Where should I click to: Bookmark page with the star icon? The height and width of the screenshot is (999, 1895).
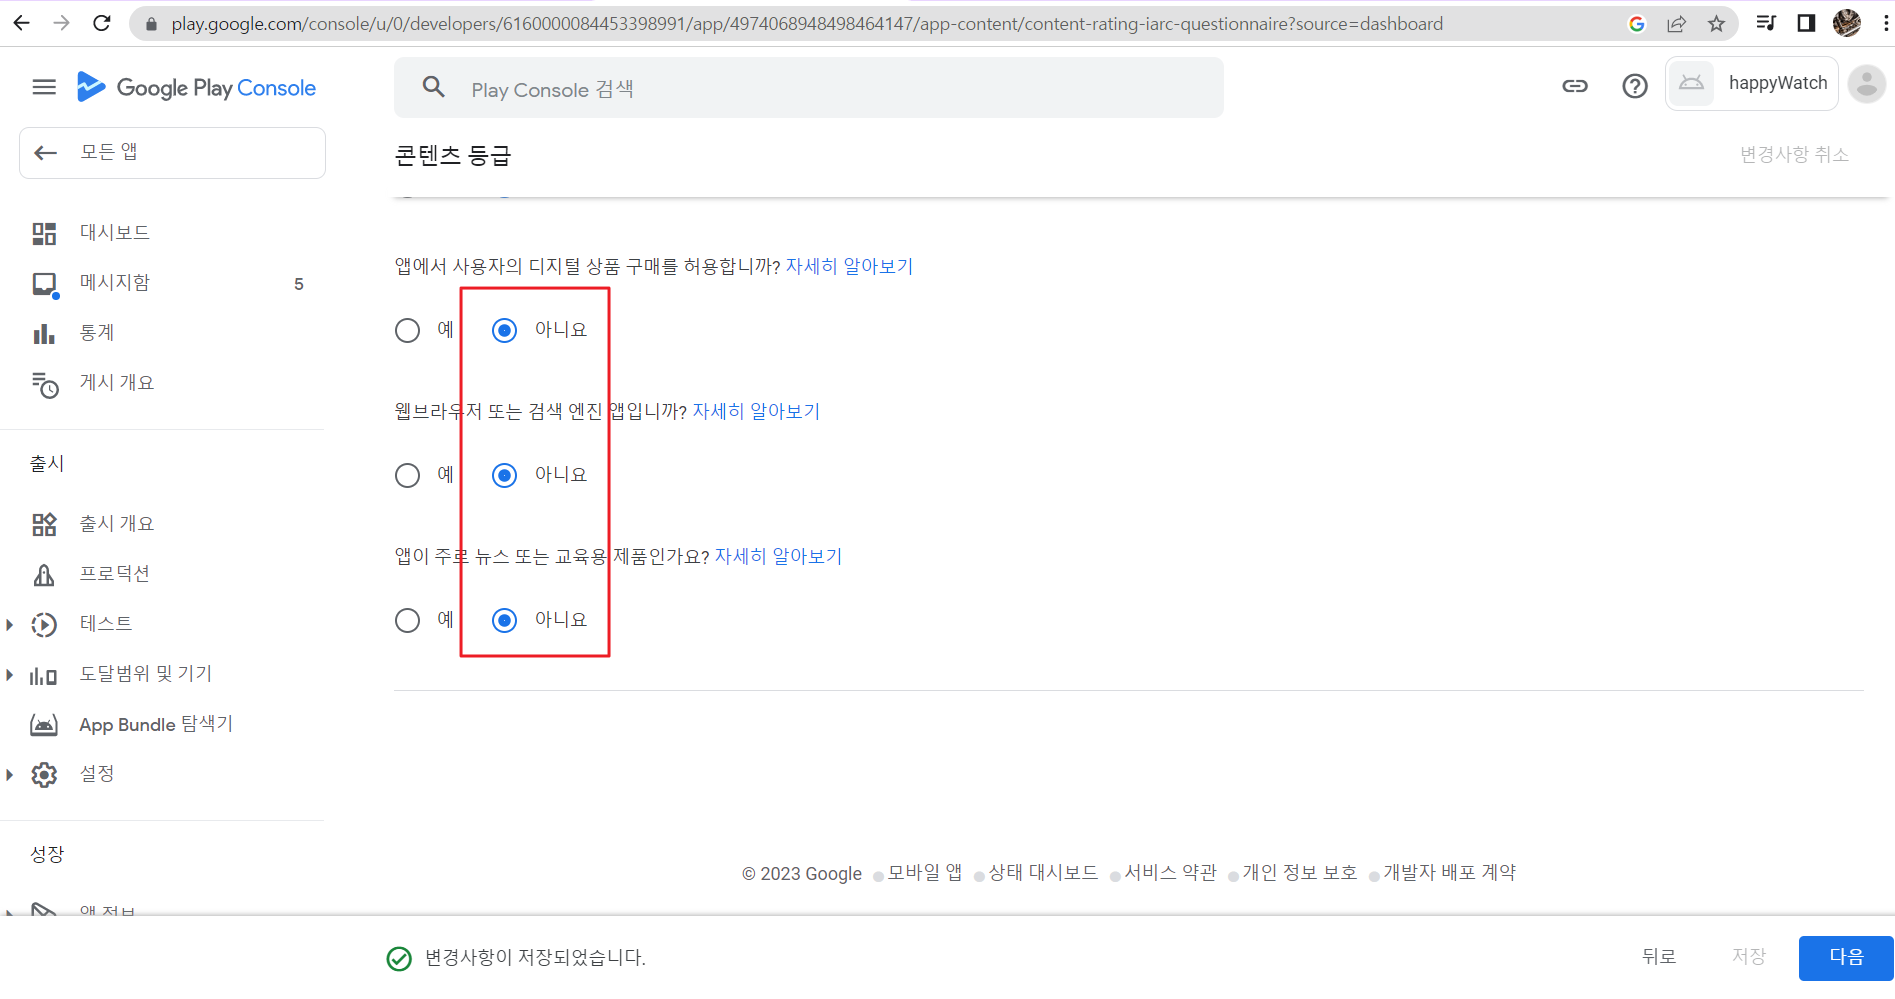pyautogui.click(x=1716, y=23)
